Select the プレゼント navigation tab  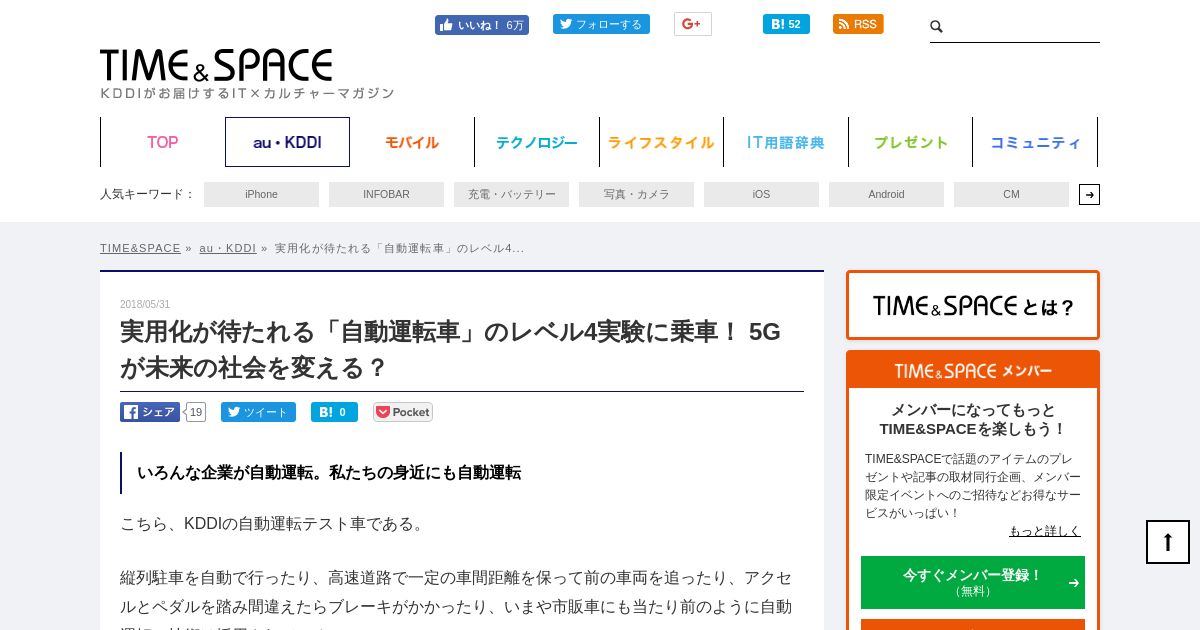coord(911,142)
